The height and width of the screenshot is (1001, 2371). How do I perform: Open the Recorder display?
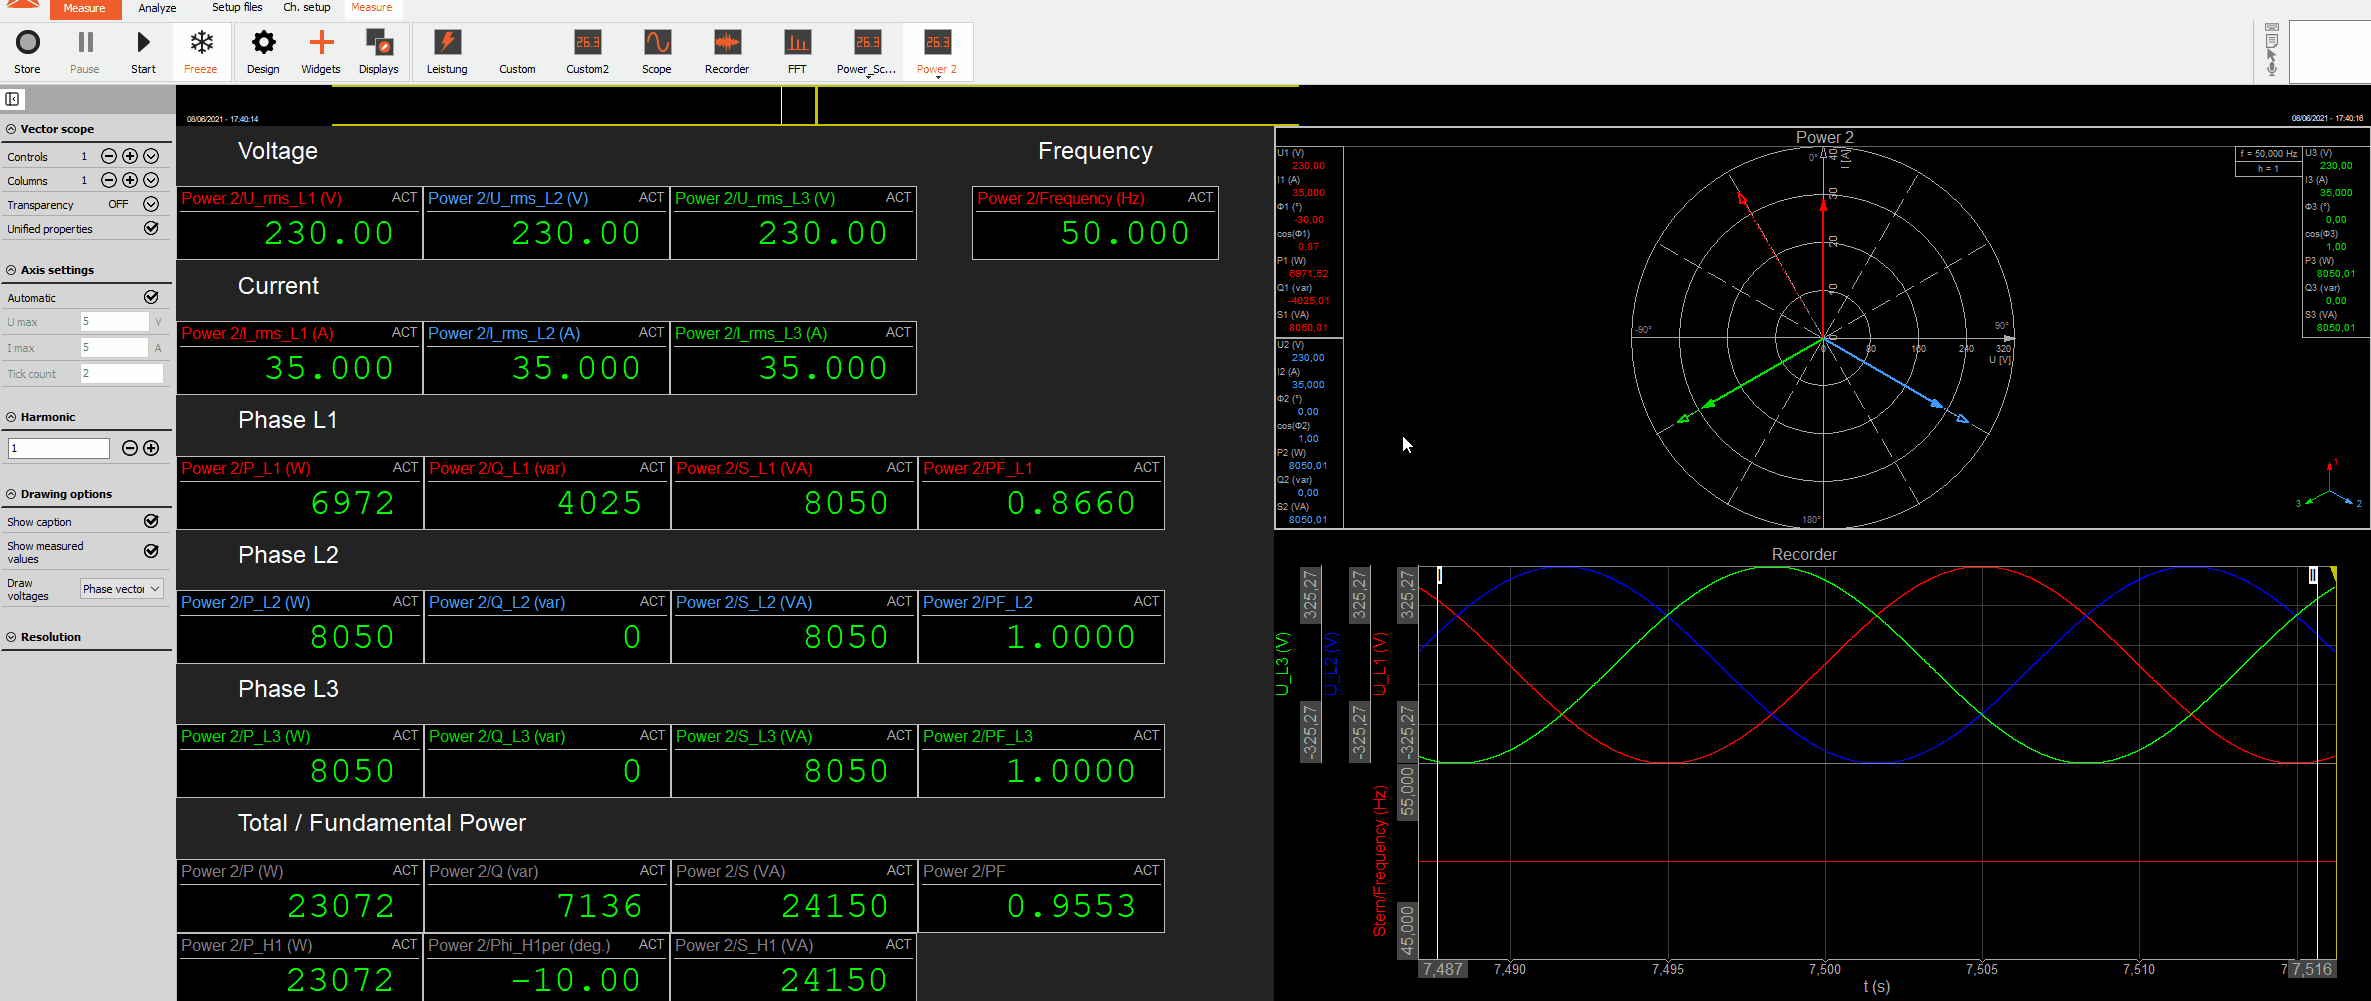pyautogui.click(x=727, y=51)
